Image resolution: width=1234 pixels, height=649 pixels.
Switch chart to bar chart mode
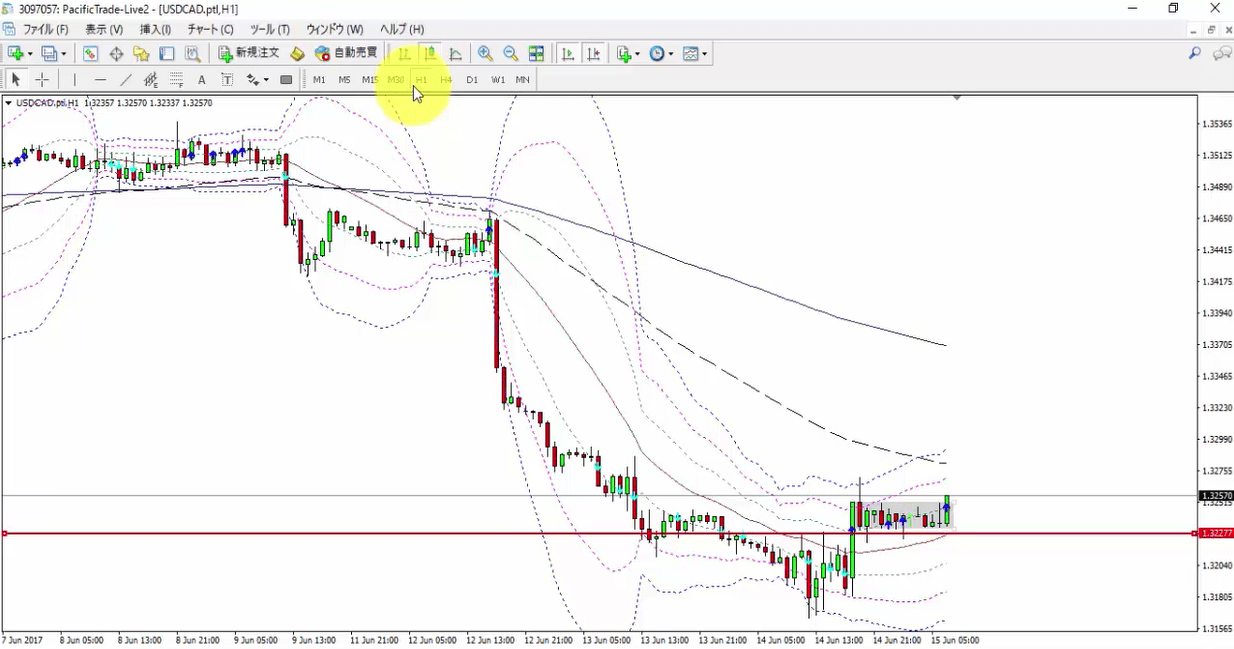click(404, 53)
